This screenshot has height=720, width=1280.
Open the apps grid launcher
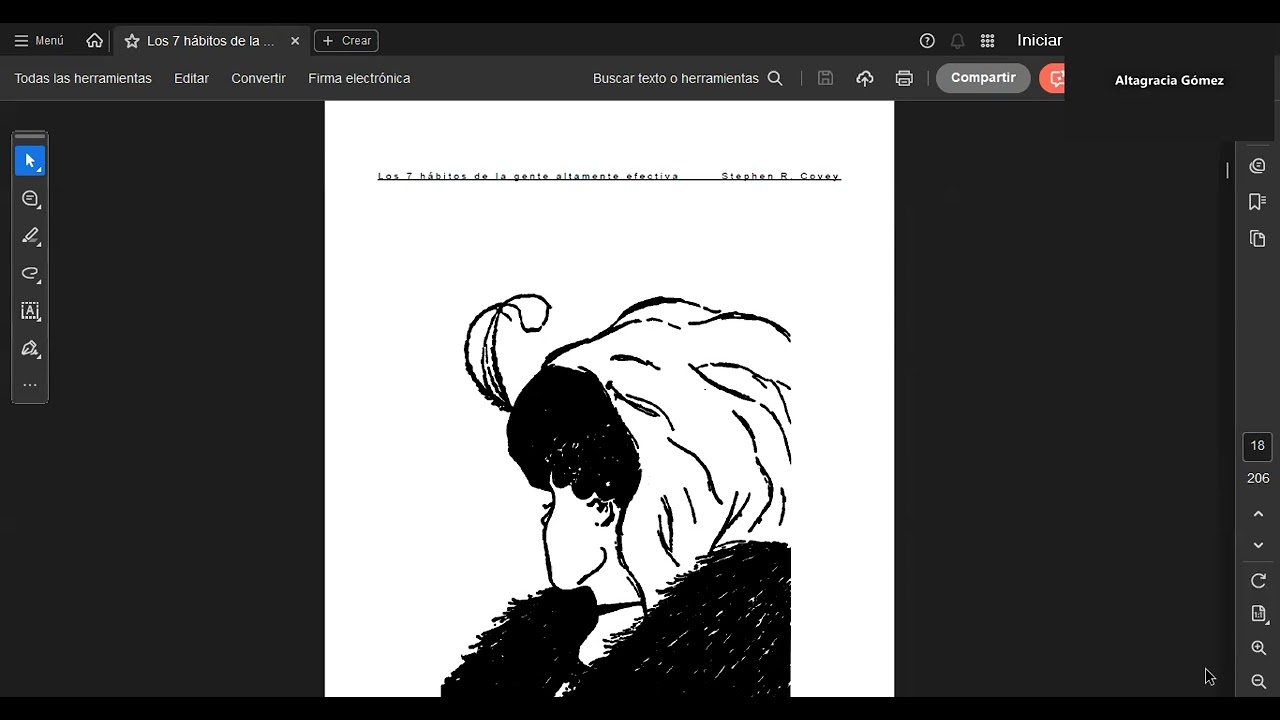click(x=987, y=41)
